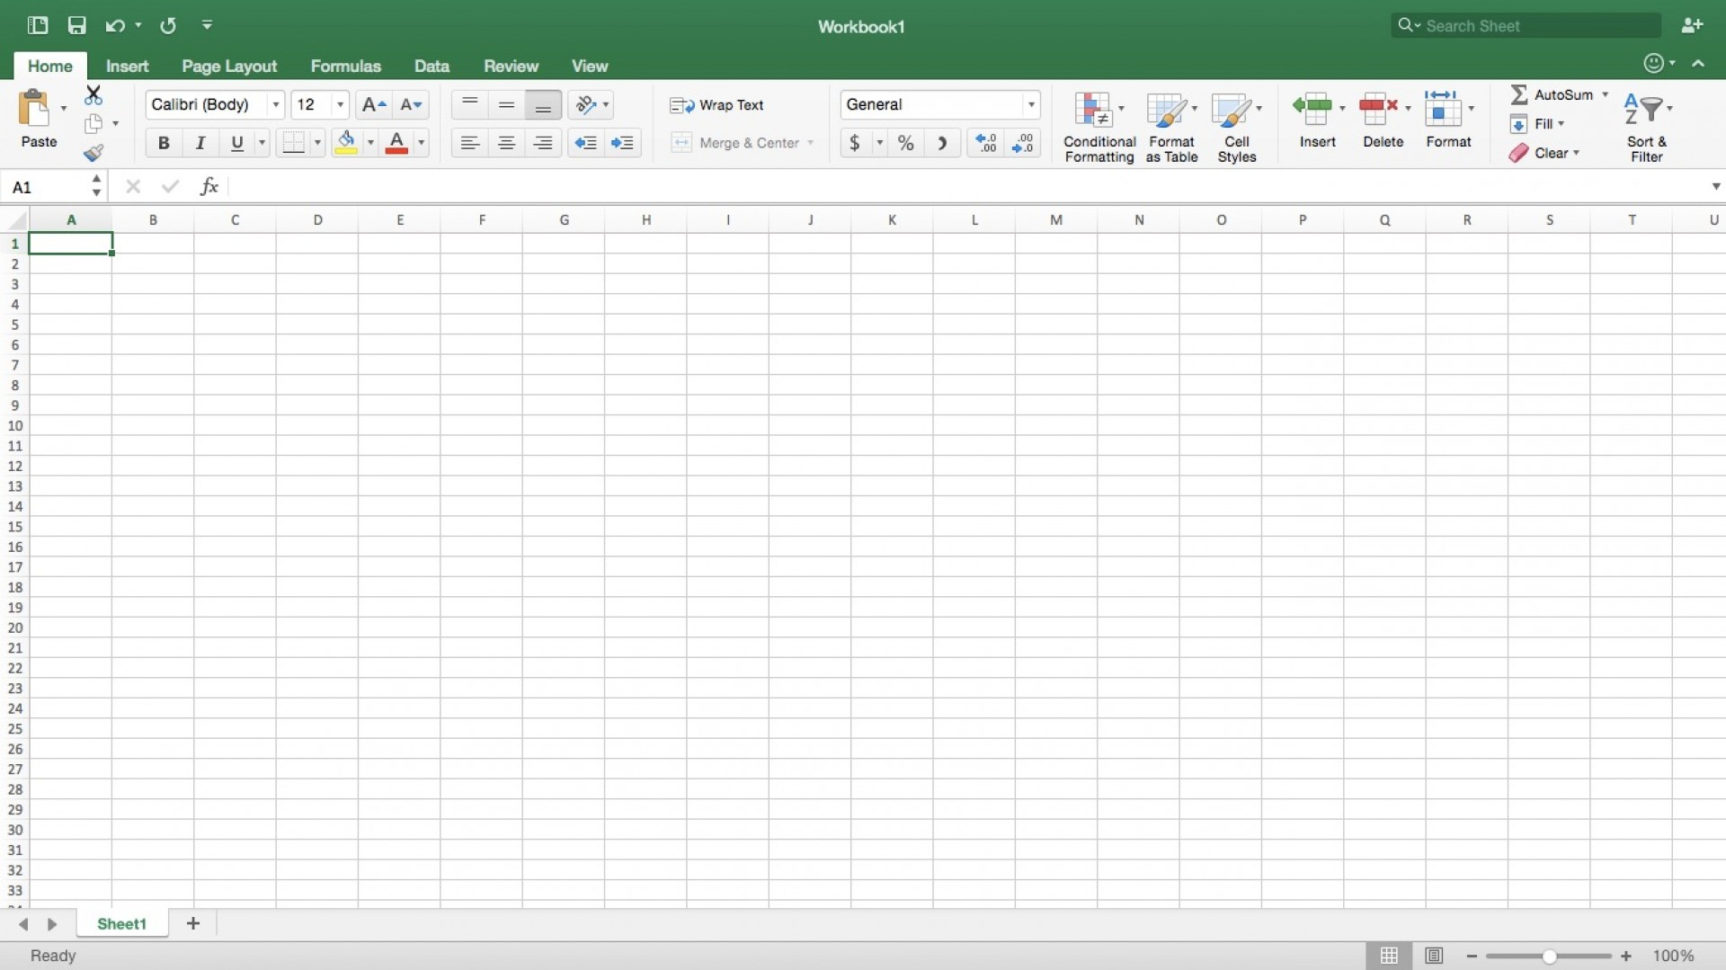
Task: Apply percent style formatting
Action: 905,142
